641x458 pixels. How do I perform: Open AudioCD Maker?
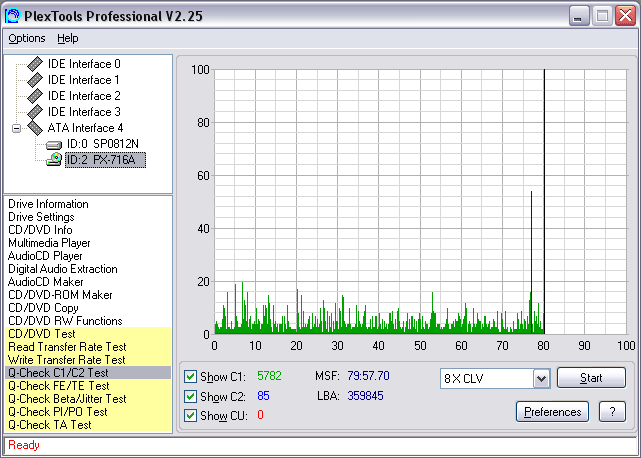tap(45, 282)
